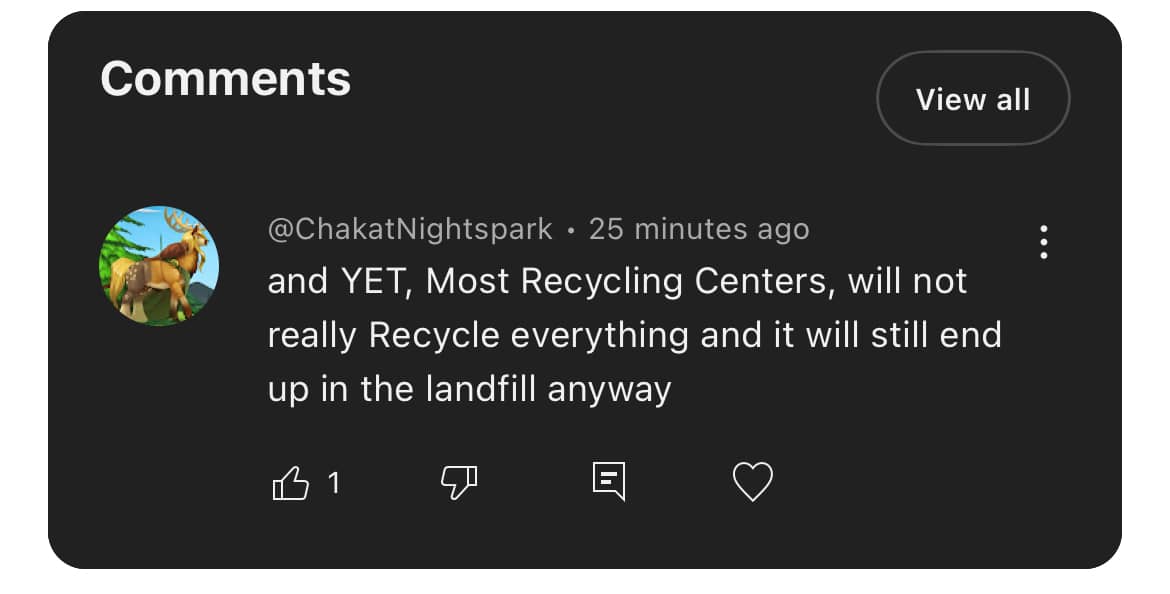1170x594 pixels.
Task: Tap the Comments section heading
Action: tap(226, 78)
